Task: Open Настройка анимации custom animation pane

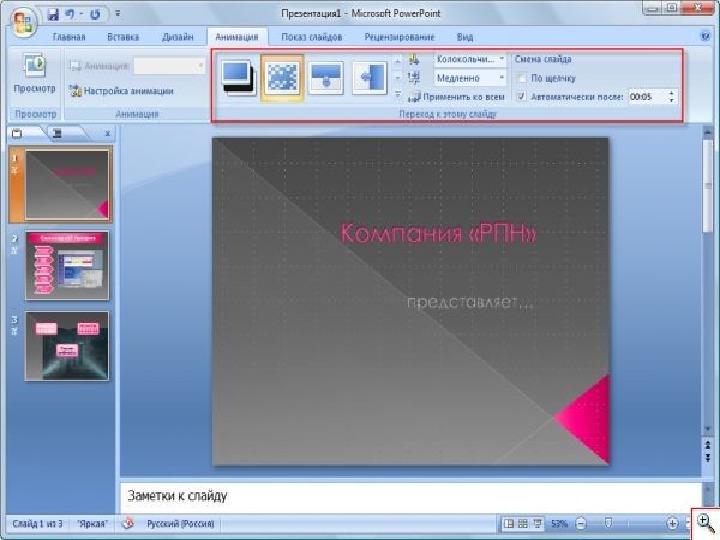Action: 121,90
